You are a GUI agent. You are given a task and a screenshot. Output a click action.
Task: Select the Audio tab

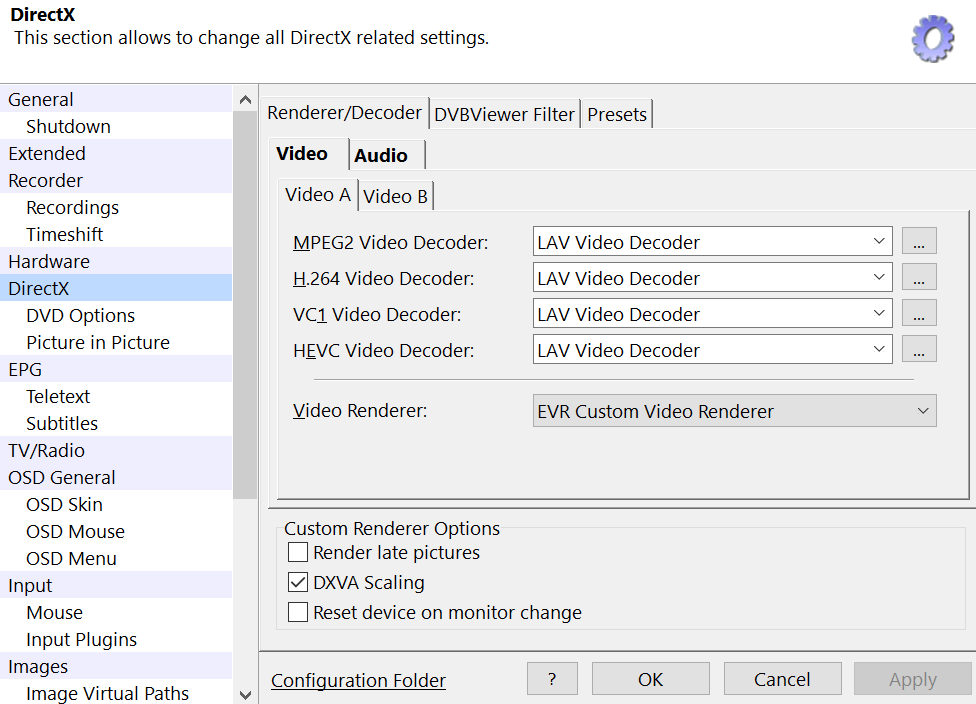coord(381,155)
